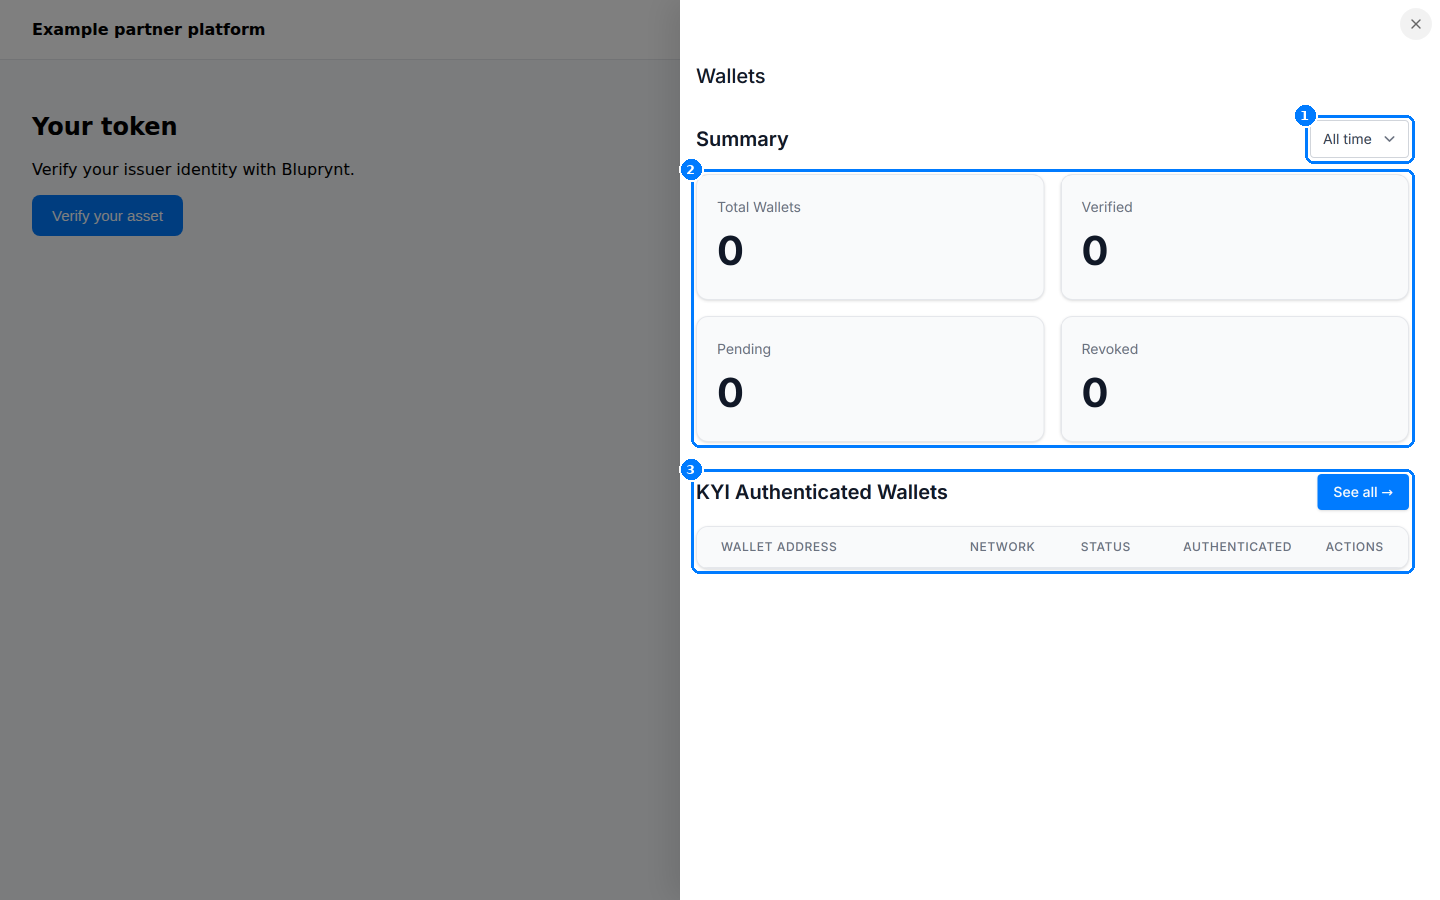Click the Verify your issuer identity text
This screenshot has height=900, width=1440.
(193, 169)
